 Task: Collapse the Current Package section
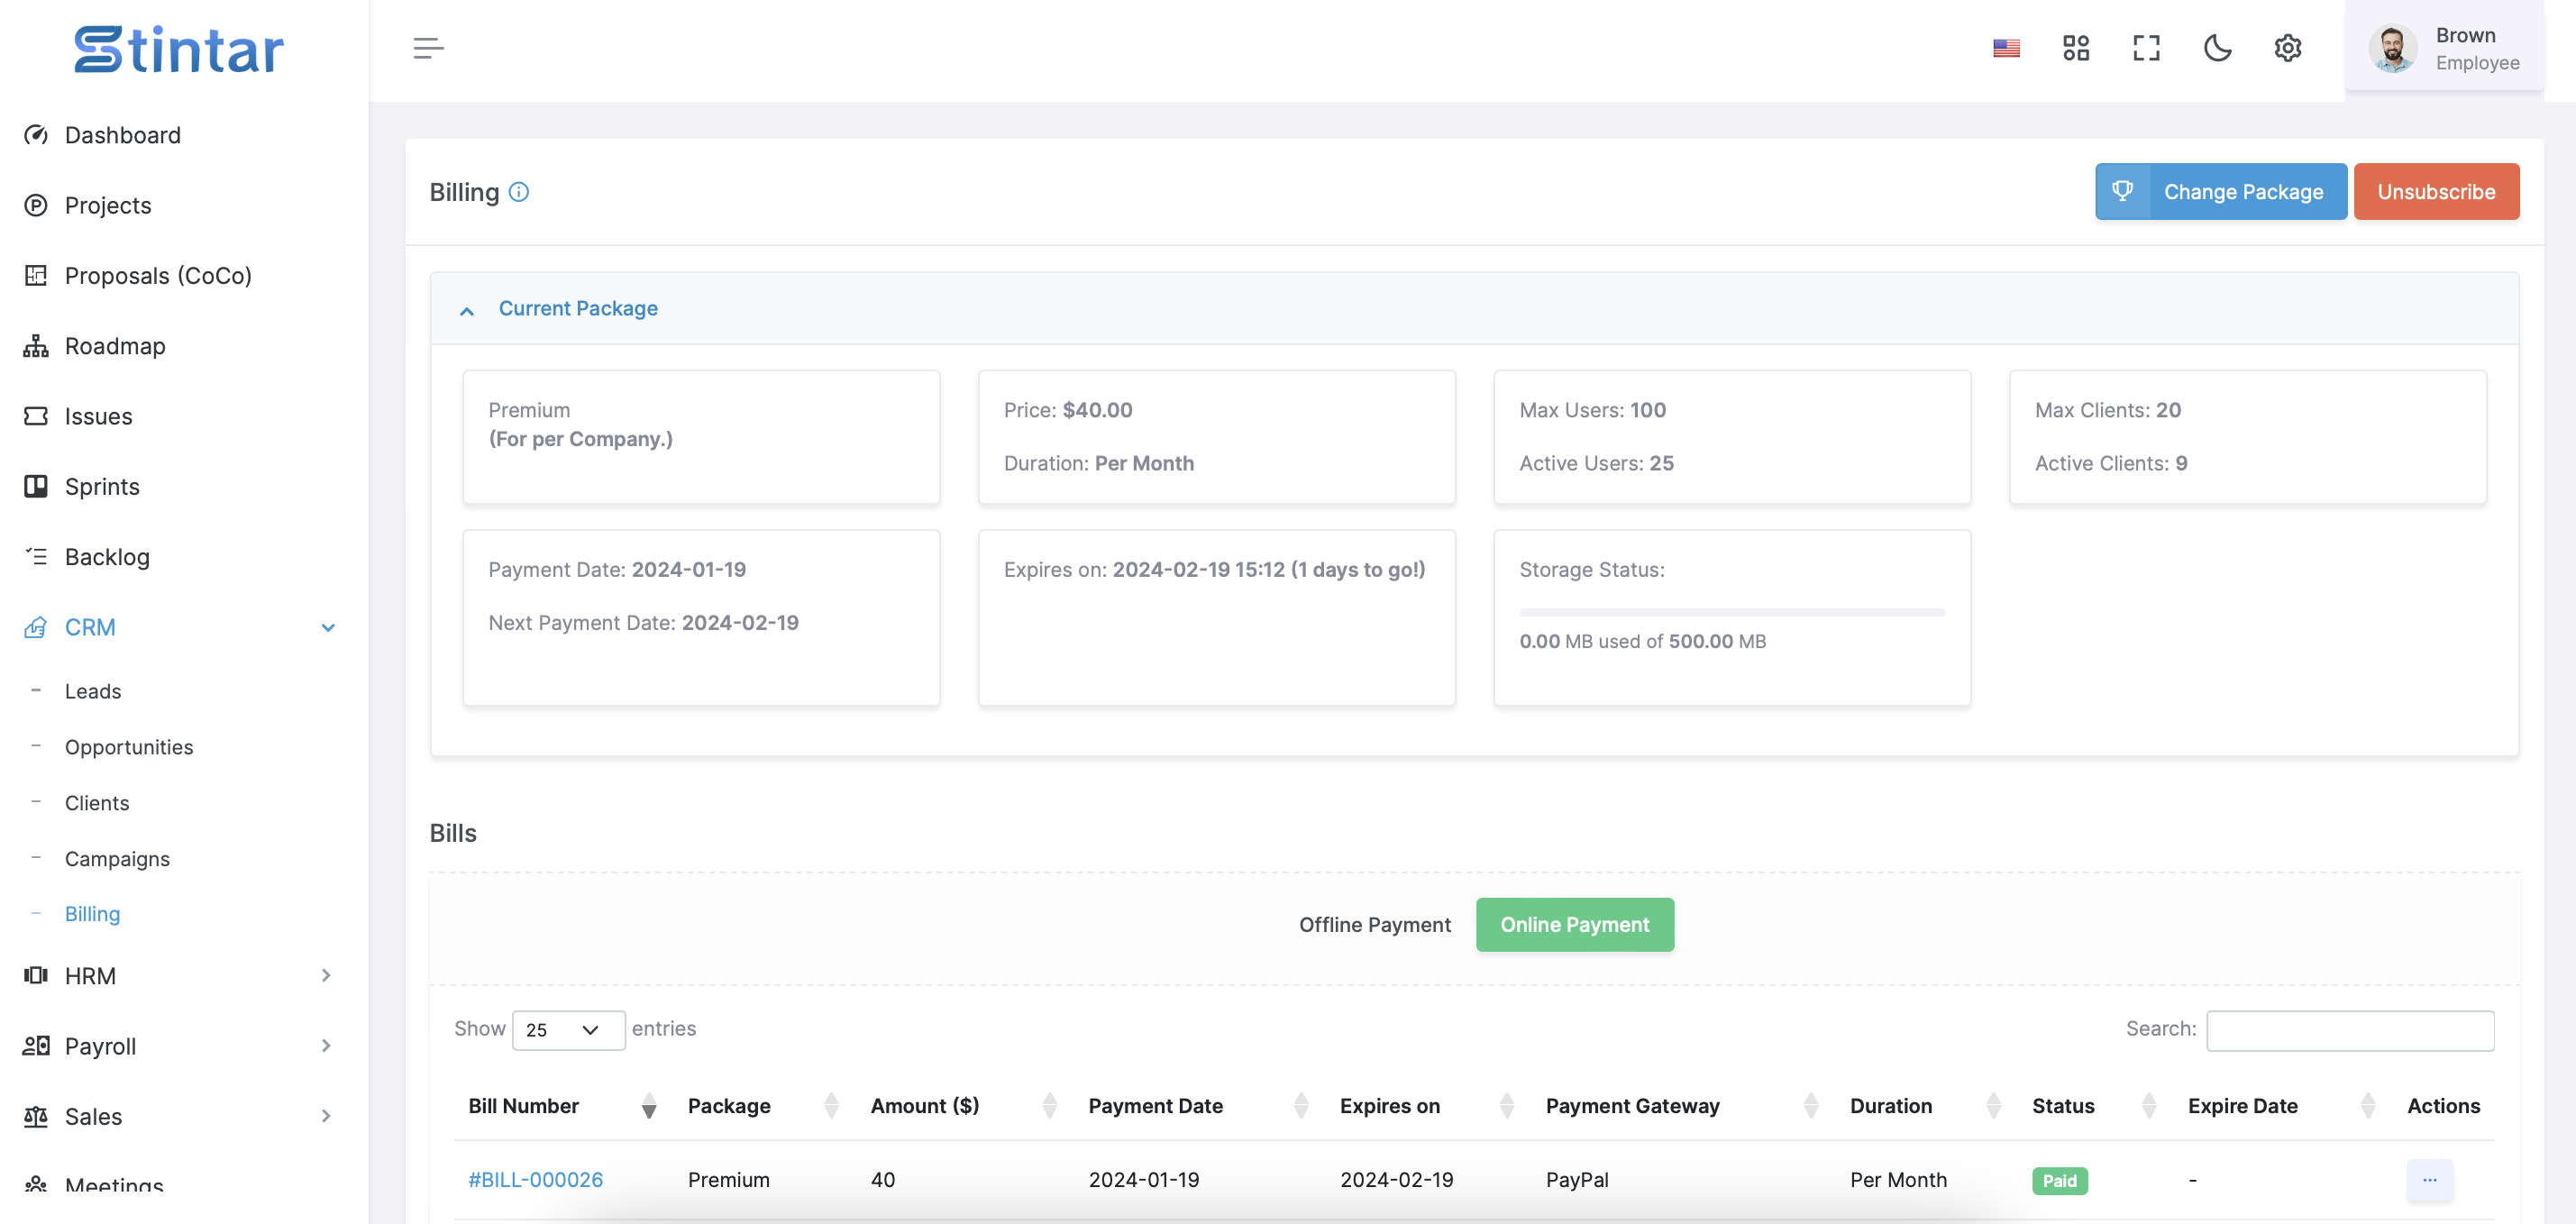pos(467,310)
